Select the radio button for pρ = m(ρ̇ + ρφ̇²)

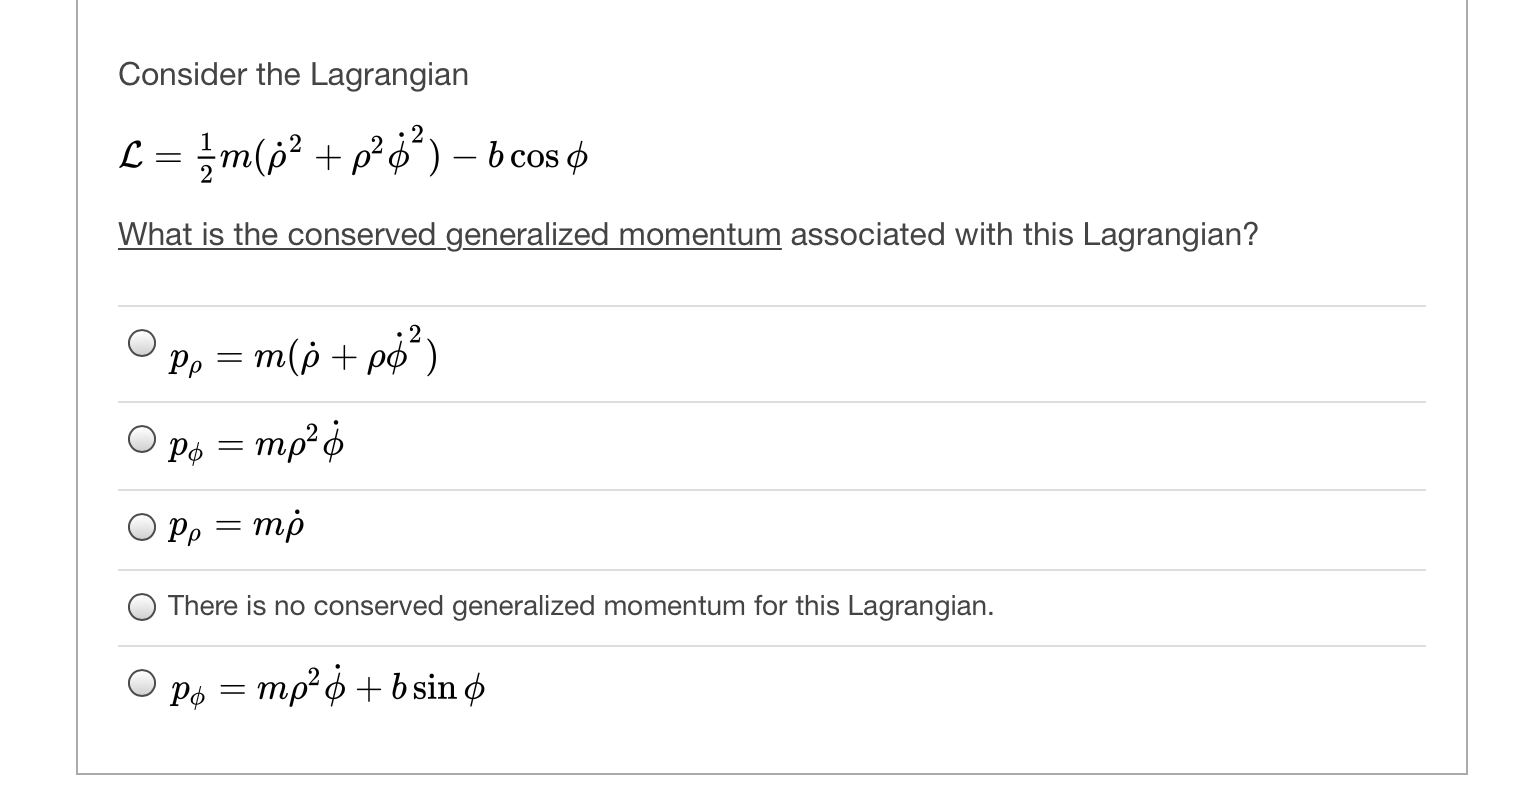[144, 344]
